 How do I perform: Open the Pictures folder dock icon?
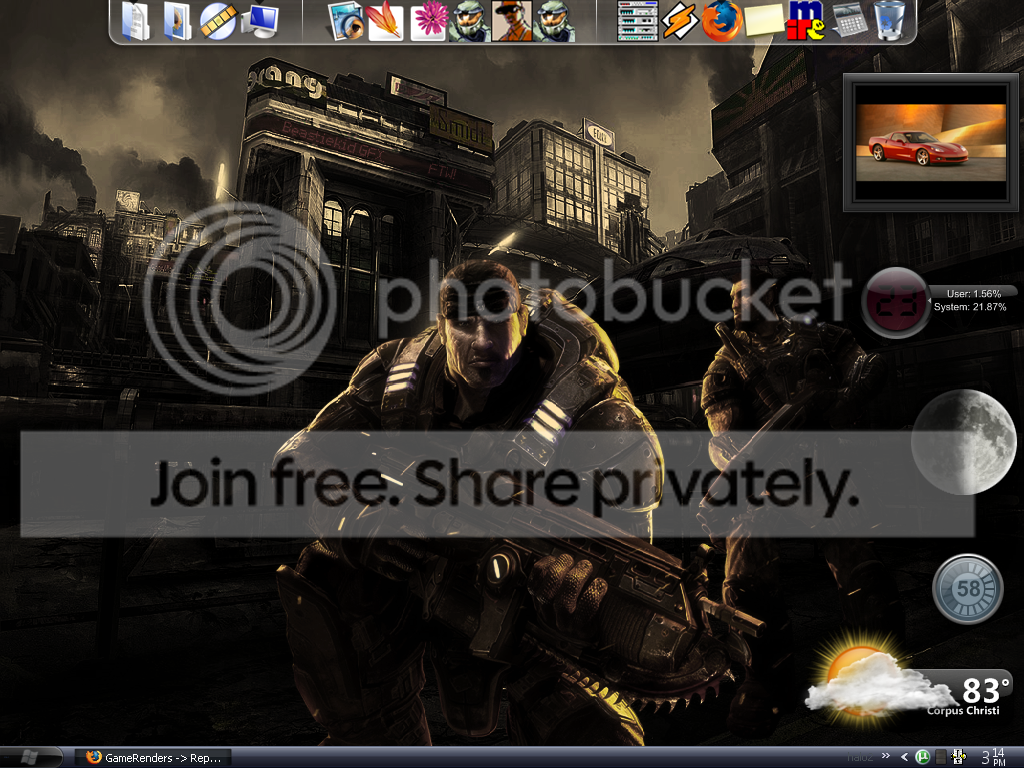pyautogui.click(x=176, y=22)
